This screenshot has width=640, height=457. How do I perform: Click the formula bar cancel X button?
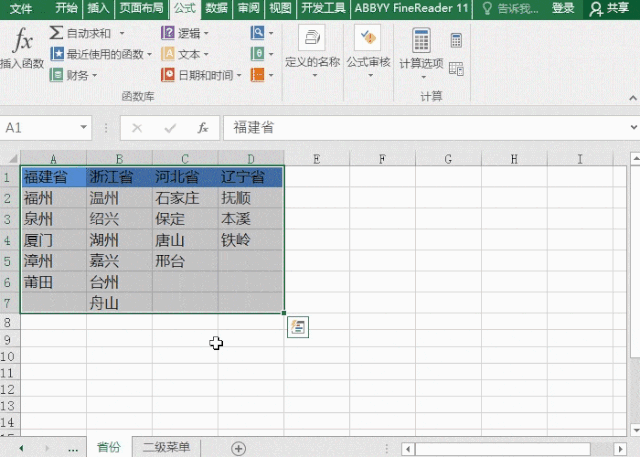[137, 128]
